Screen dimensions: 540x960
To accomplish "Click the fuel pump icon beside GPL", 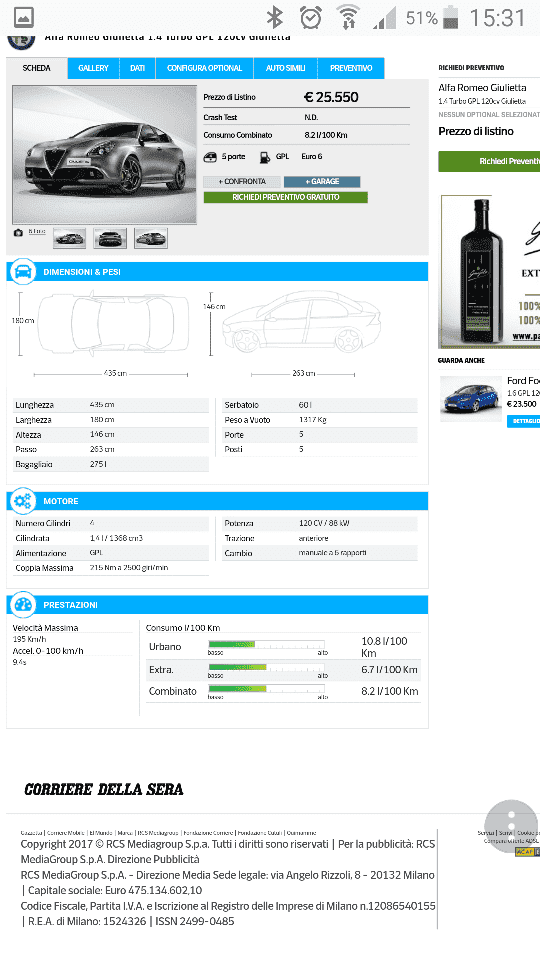I will pos(264,157).
